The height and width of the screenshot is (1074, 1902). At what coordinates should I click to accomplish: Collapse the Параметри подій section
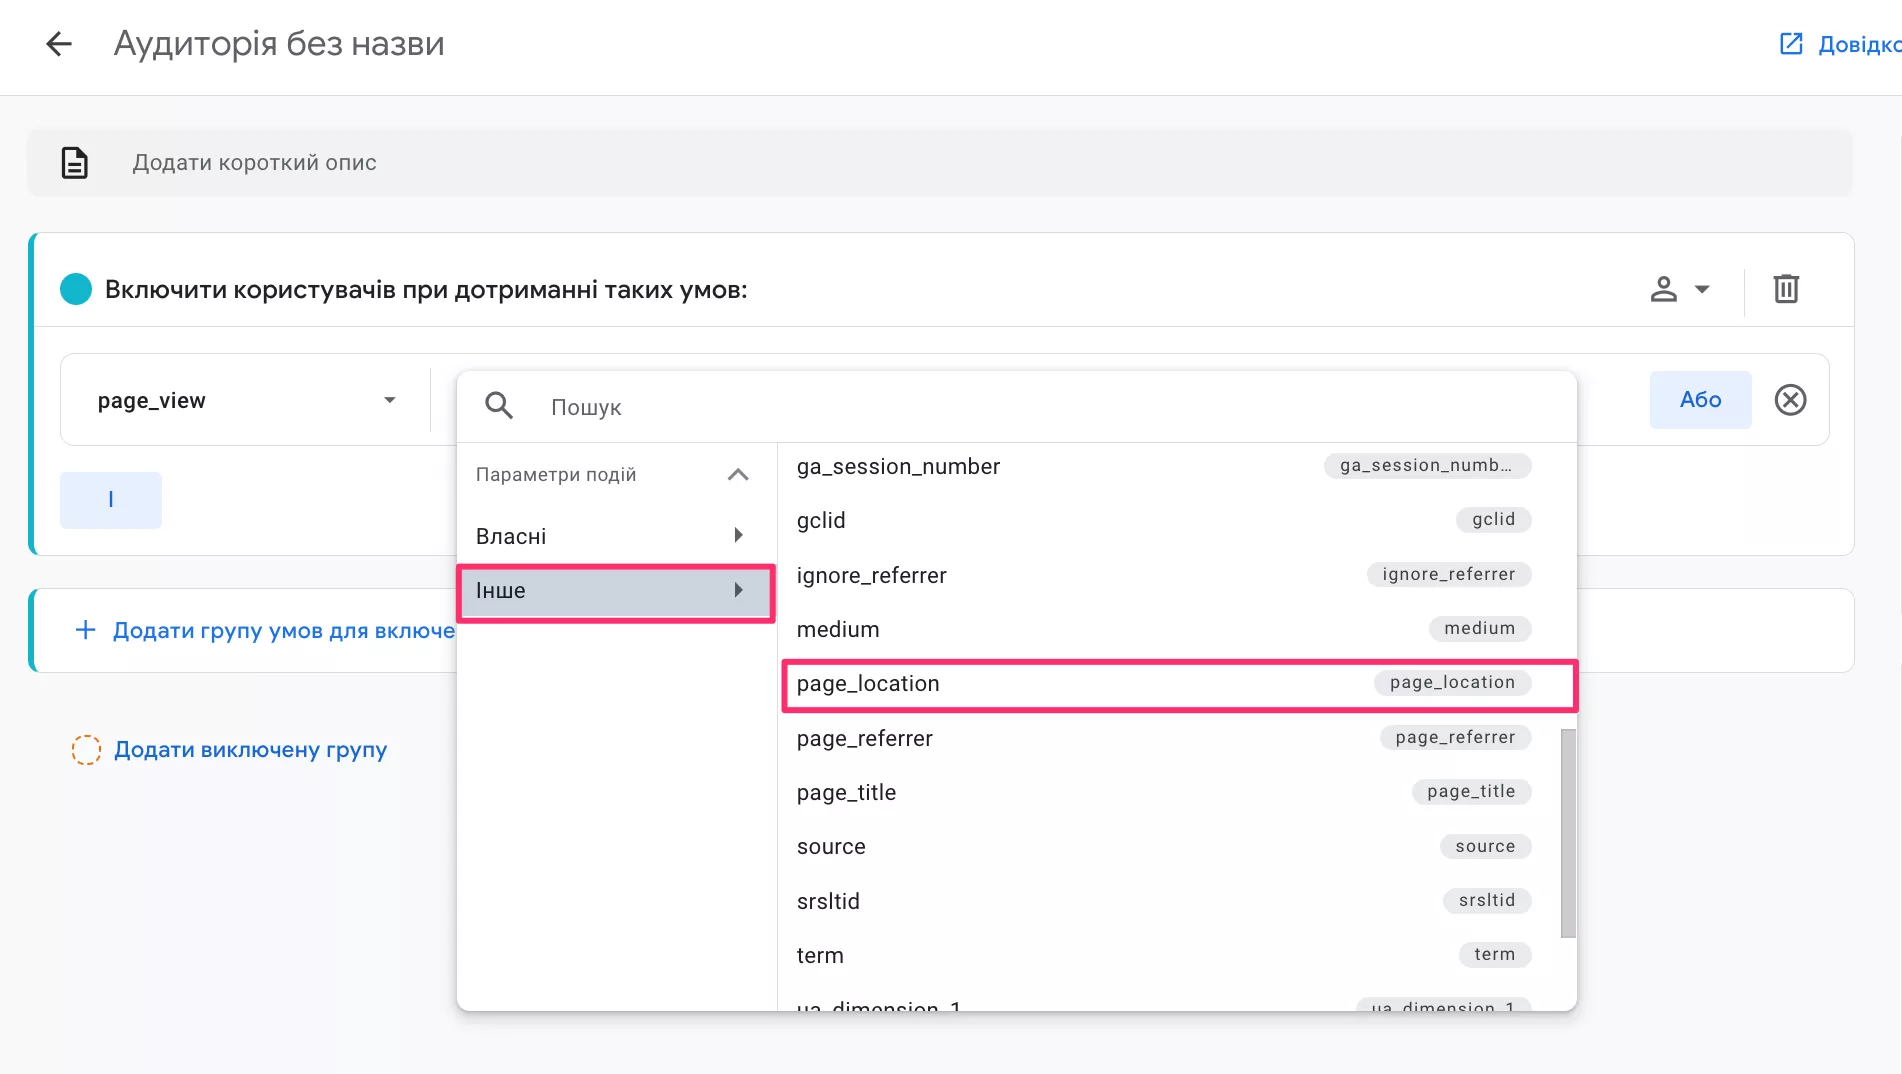(x=738, y=474)
